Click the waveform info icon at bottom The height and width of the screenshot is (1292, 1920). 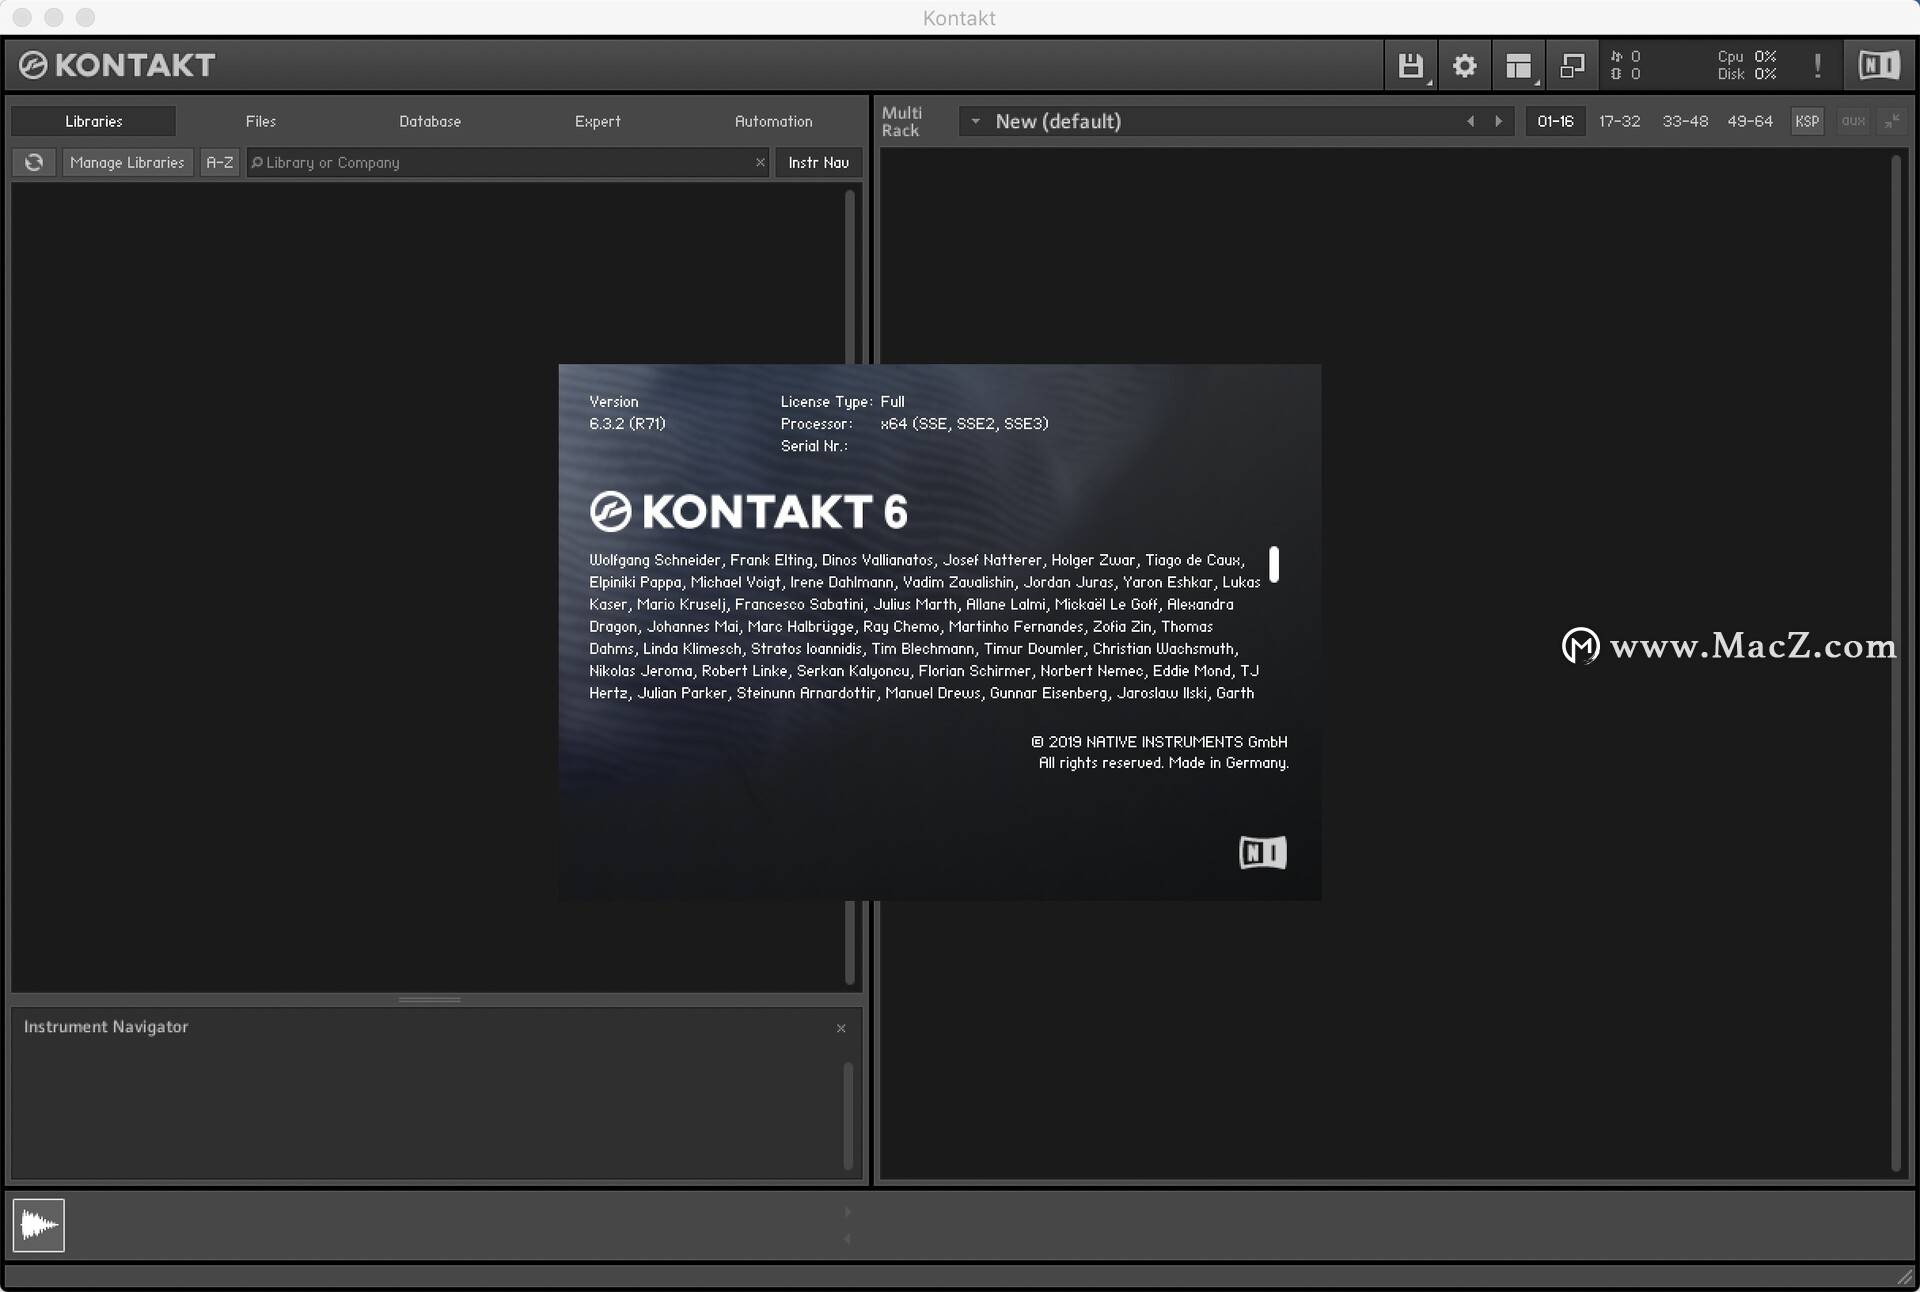pyautogui.click(x=39, y=1225)
